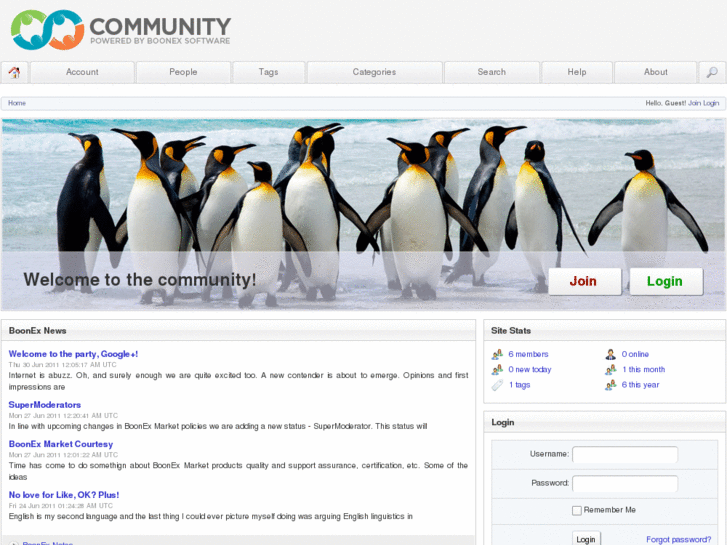Click 'Welcome to the community!' banner text
The image size is (727, 545).
coord(140,280)
